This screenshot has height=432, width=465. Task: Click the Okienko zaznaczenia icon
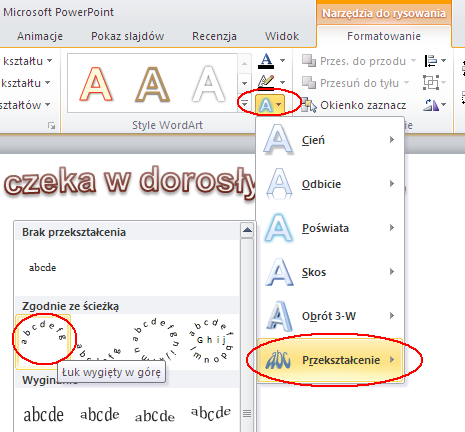coord(309,105)
